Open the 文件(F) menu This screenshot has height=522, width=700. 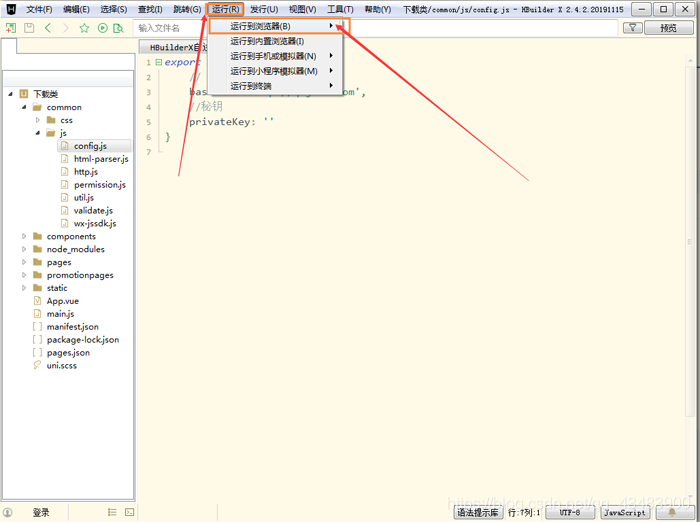click(39, 9)
